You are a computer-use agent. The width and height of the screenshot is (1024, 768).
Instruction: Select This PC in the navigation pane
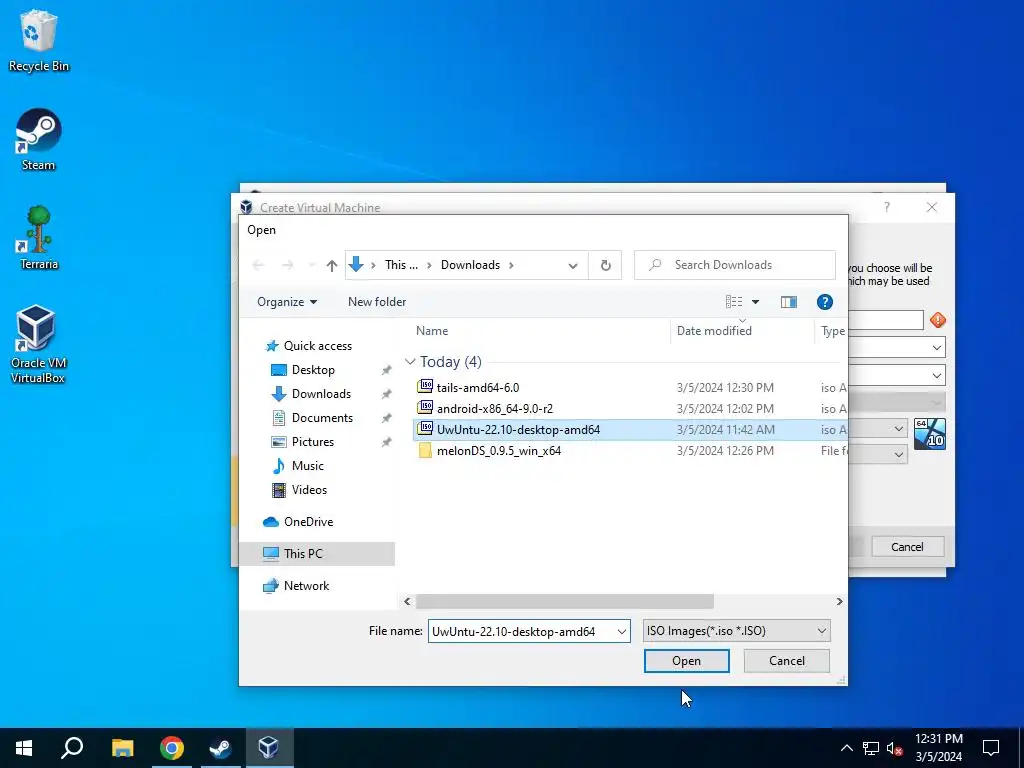317,554
